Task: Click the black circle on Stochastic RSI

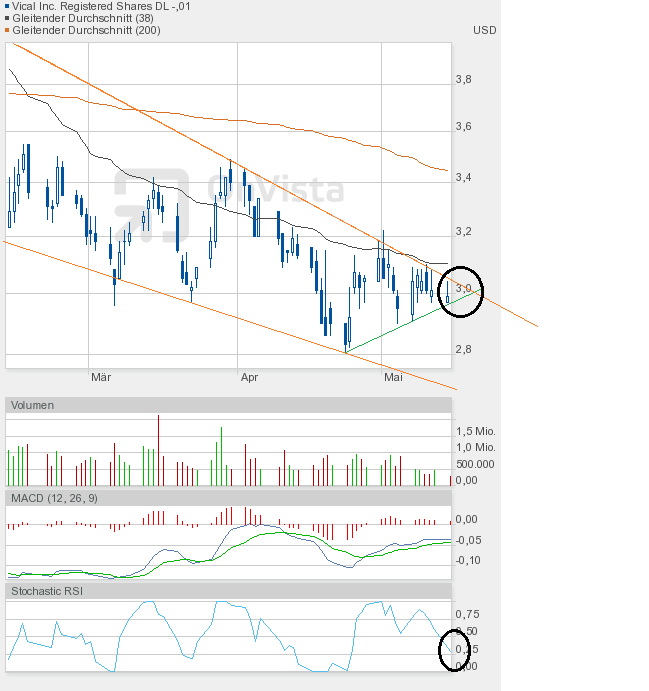Action: (456, 649)
